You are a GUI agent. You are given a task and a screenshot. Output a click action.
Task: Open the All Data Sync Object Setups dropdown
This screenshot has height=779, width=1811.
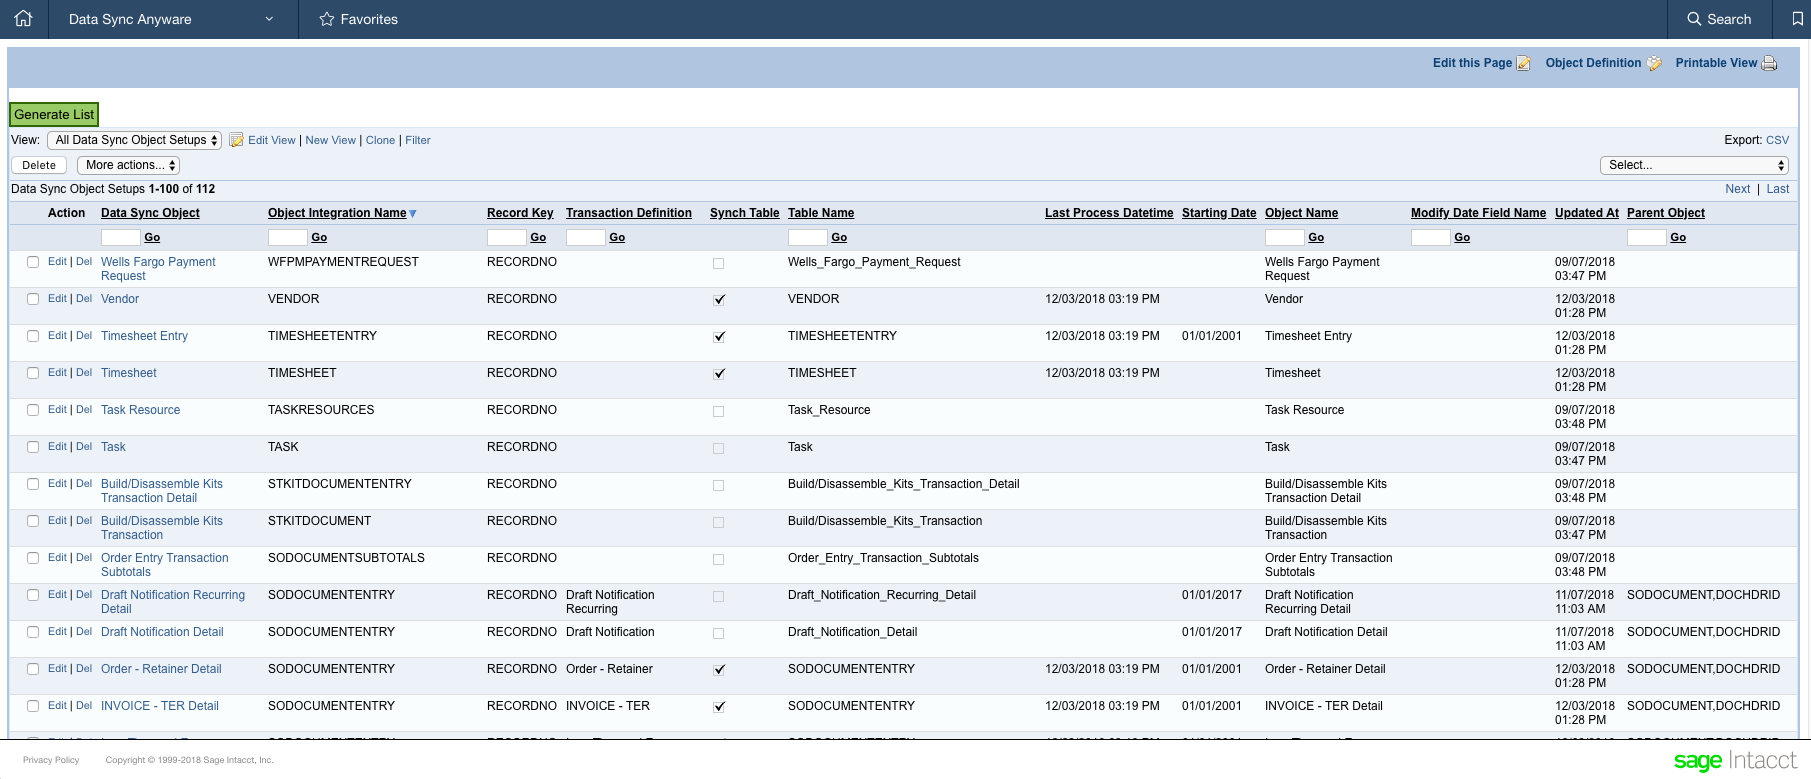click(135, 140)
